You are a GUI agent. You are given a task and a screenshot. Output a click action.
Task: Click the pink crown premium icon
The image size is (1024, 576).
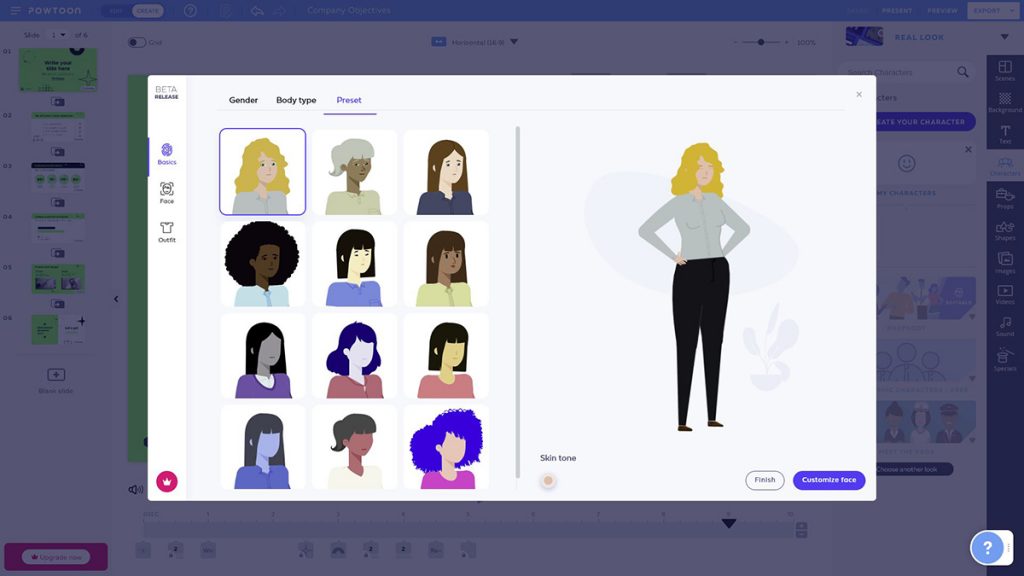(x=166, y=481)
